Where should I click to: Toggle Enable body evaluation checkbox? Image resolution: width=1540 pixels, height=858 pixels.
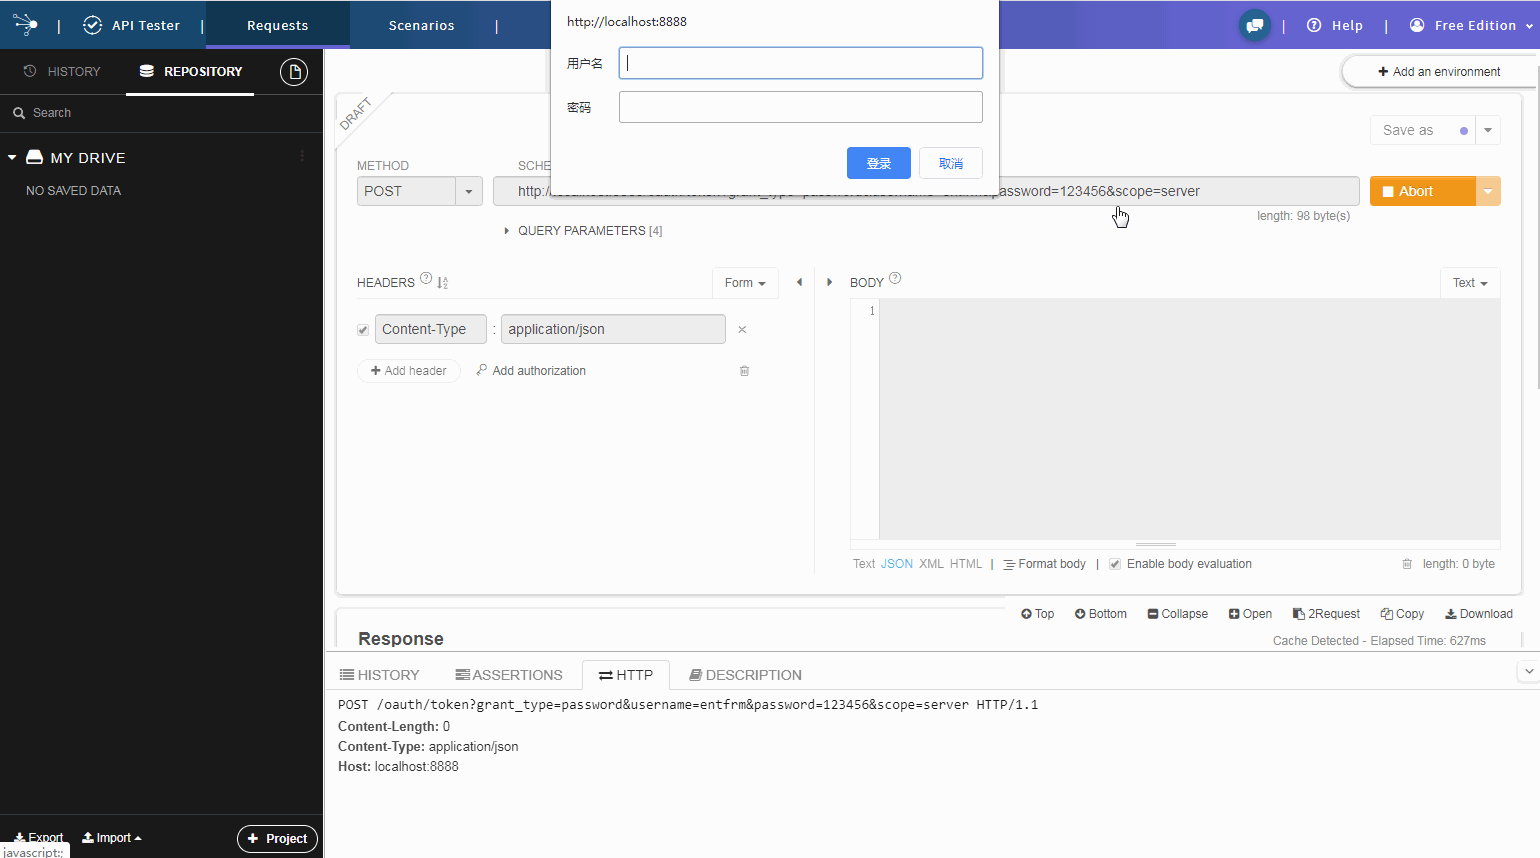1115,564
